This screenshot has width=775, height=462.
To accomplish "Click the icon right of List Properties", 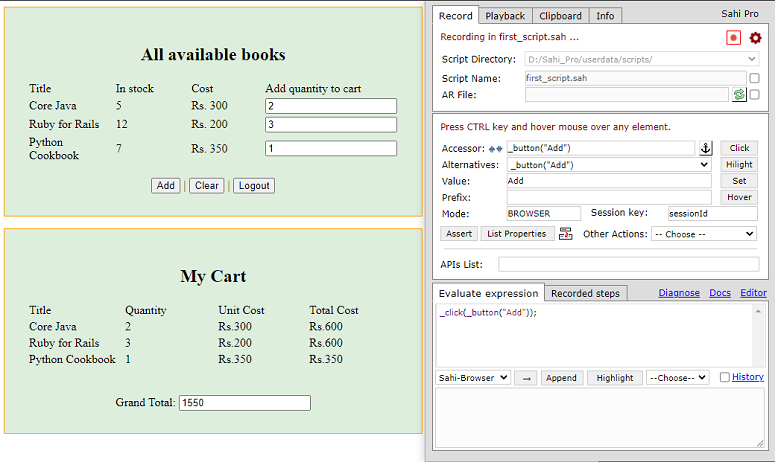I will (x=566, y=234).
